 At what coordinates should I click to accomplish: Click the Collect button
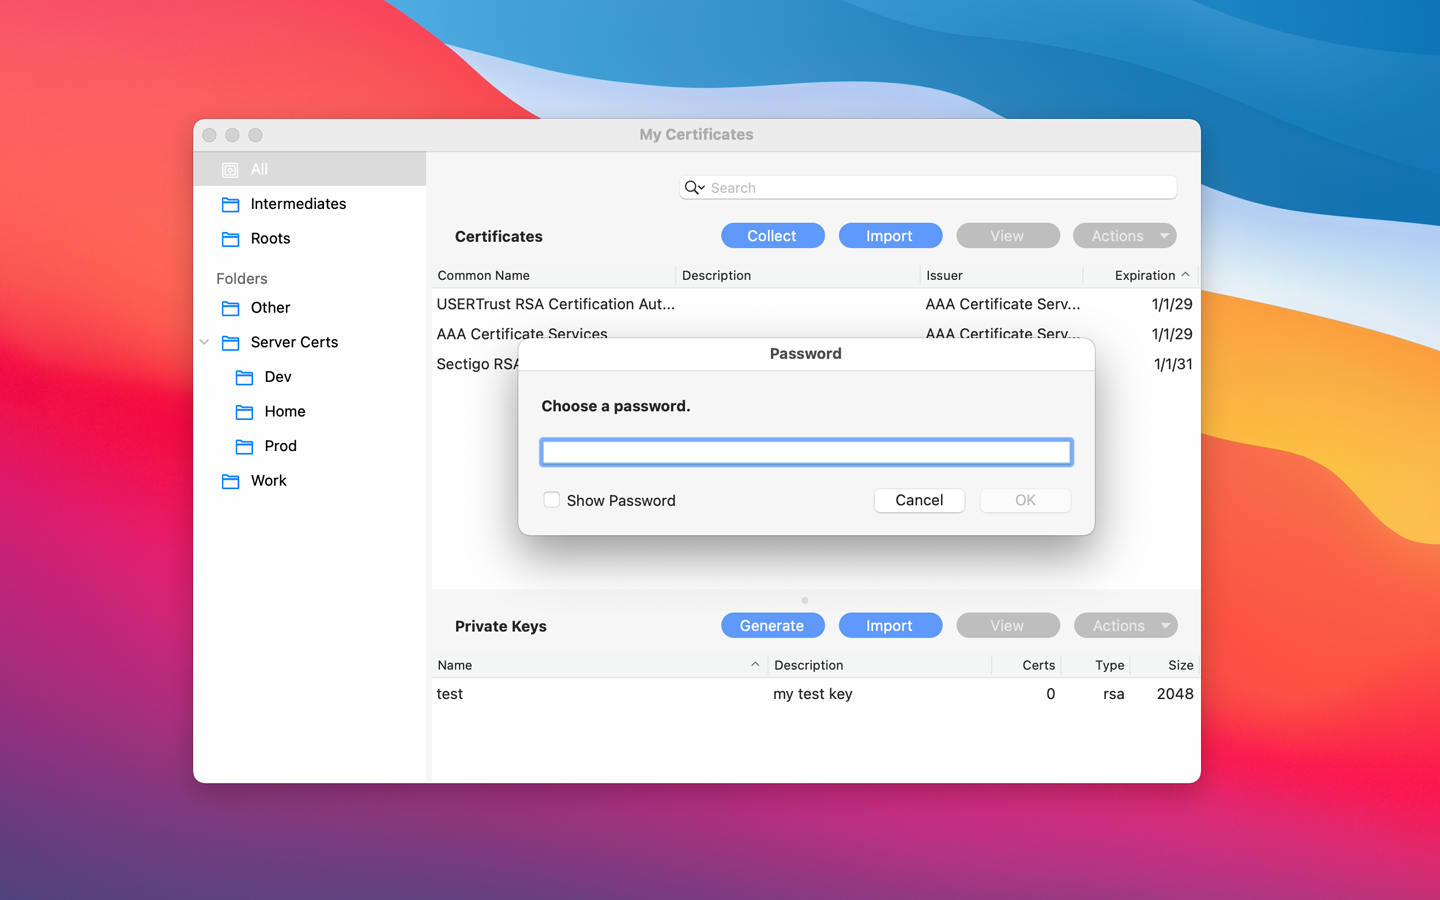point(772,235)
